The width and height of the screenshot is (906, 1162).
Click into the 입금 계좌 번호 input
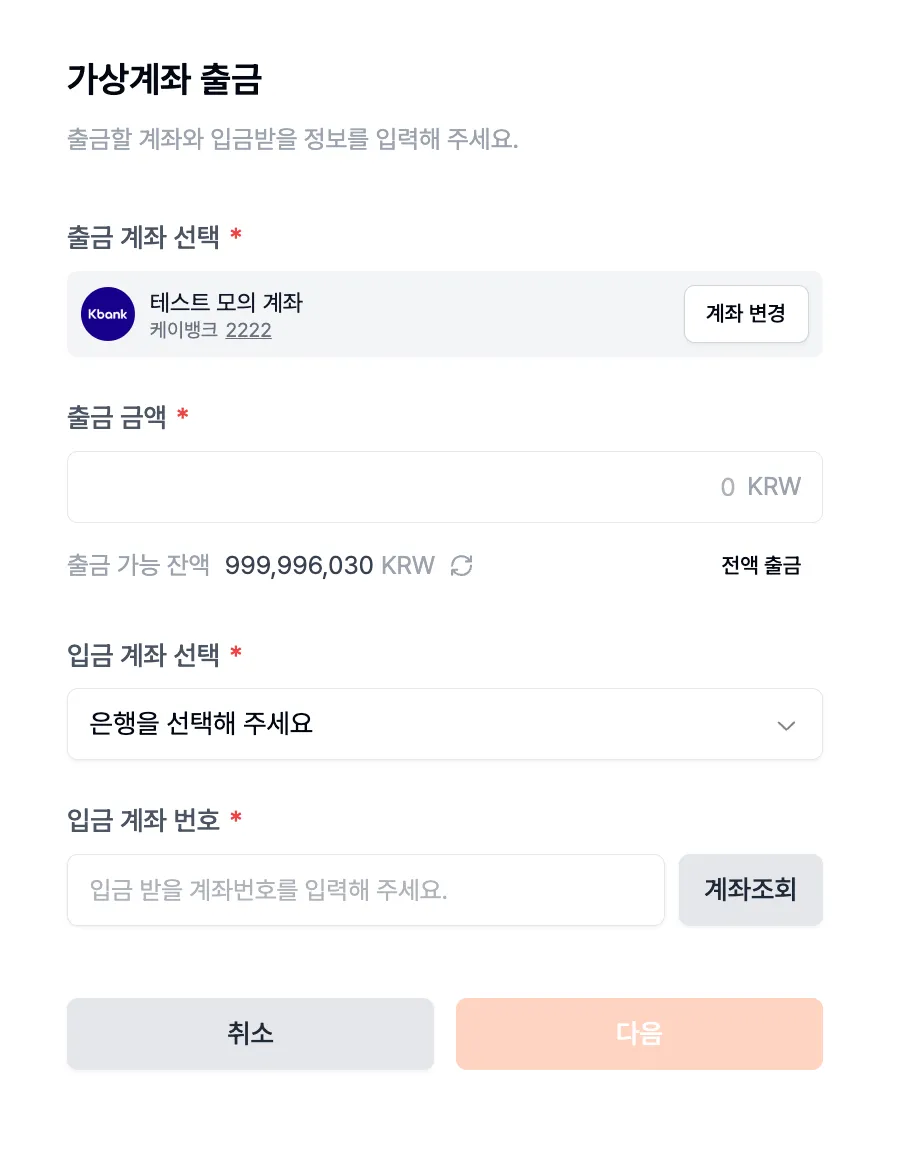(x=365, y=890)
